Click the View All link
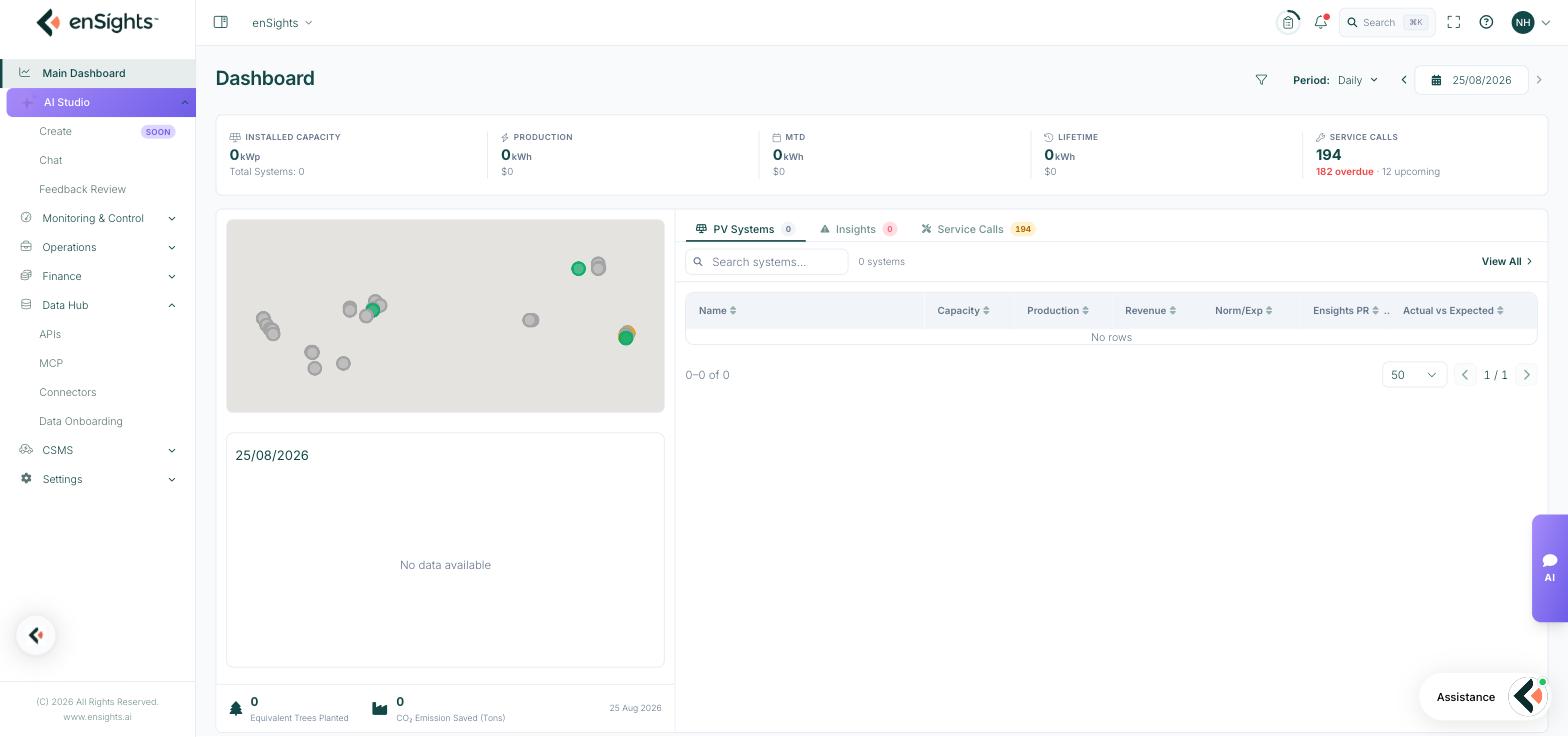This screenshot has width=1568, height=737. point(1507,262)
